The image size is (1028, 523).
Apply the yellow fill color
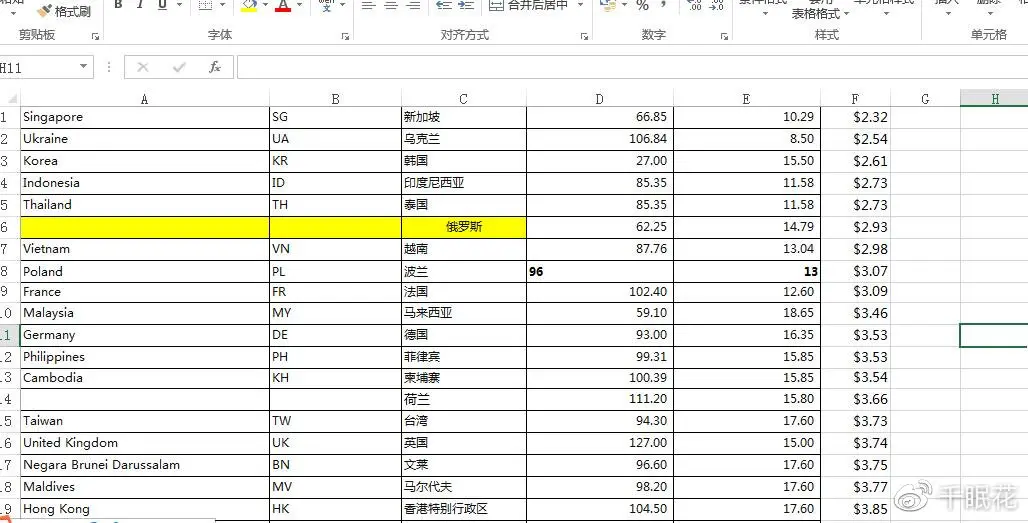coord(249,5)
